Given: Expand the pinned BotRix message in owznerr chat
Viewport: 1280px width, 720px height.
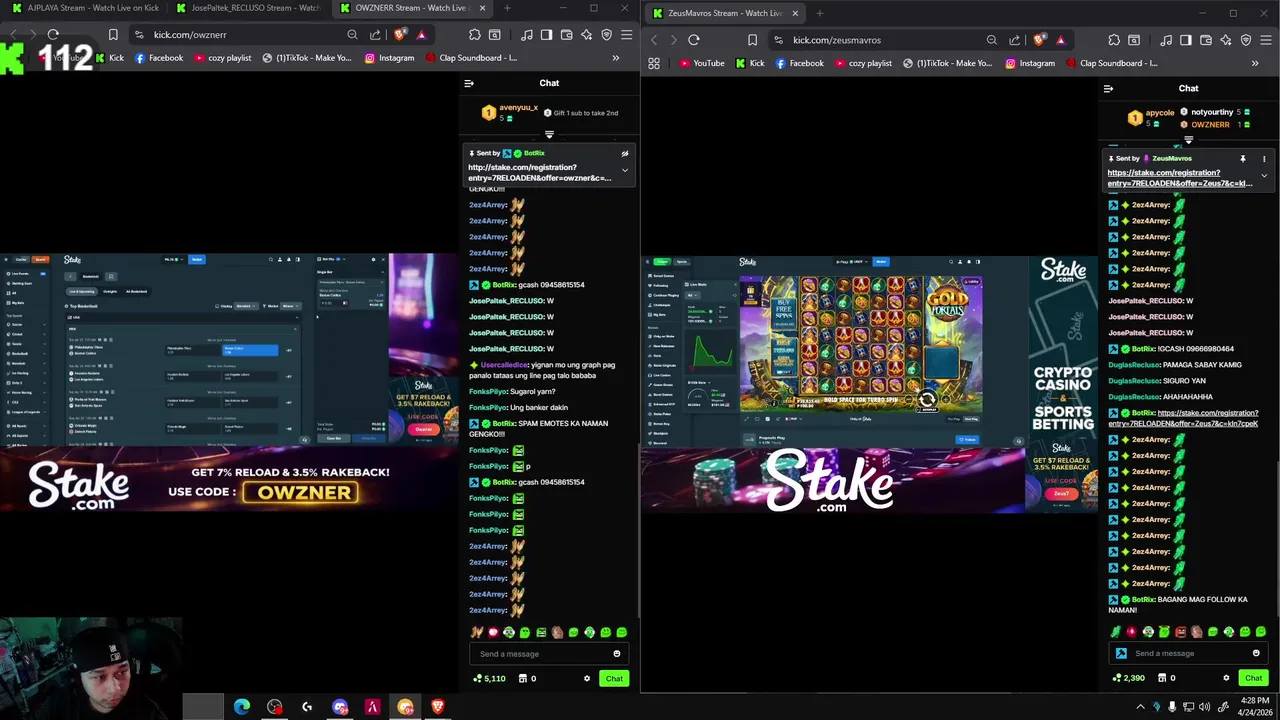Looking at the screenshot, I should [x=625, y=170].
